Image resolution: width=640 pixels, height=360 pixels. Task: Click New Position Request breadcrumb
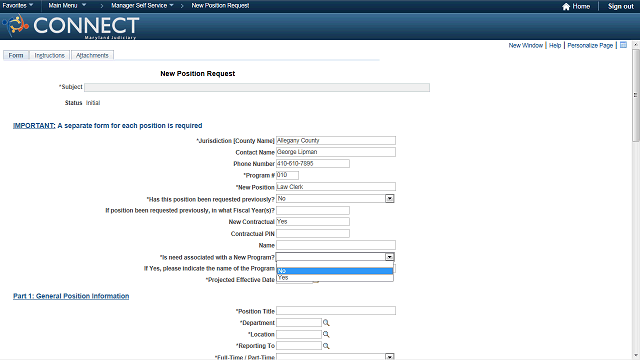(x=220, y=6)
